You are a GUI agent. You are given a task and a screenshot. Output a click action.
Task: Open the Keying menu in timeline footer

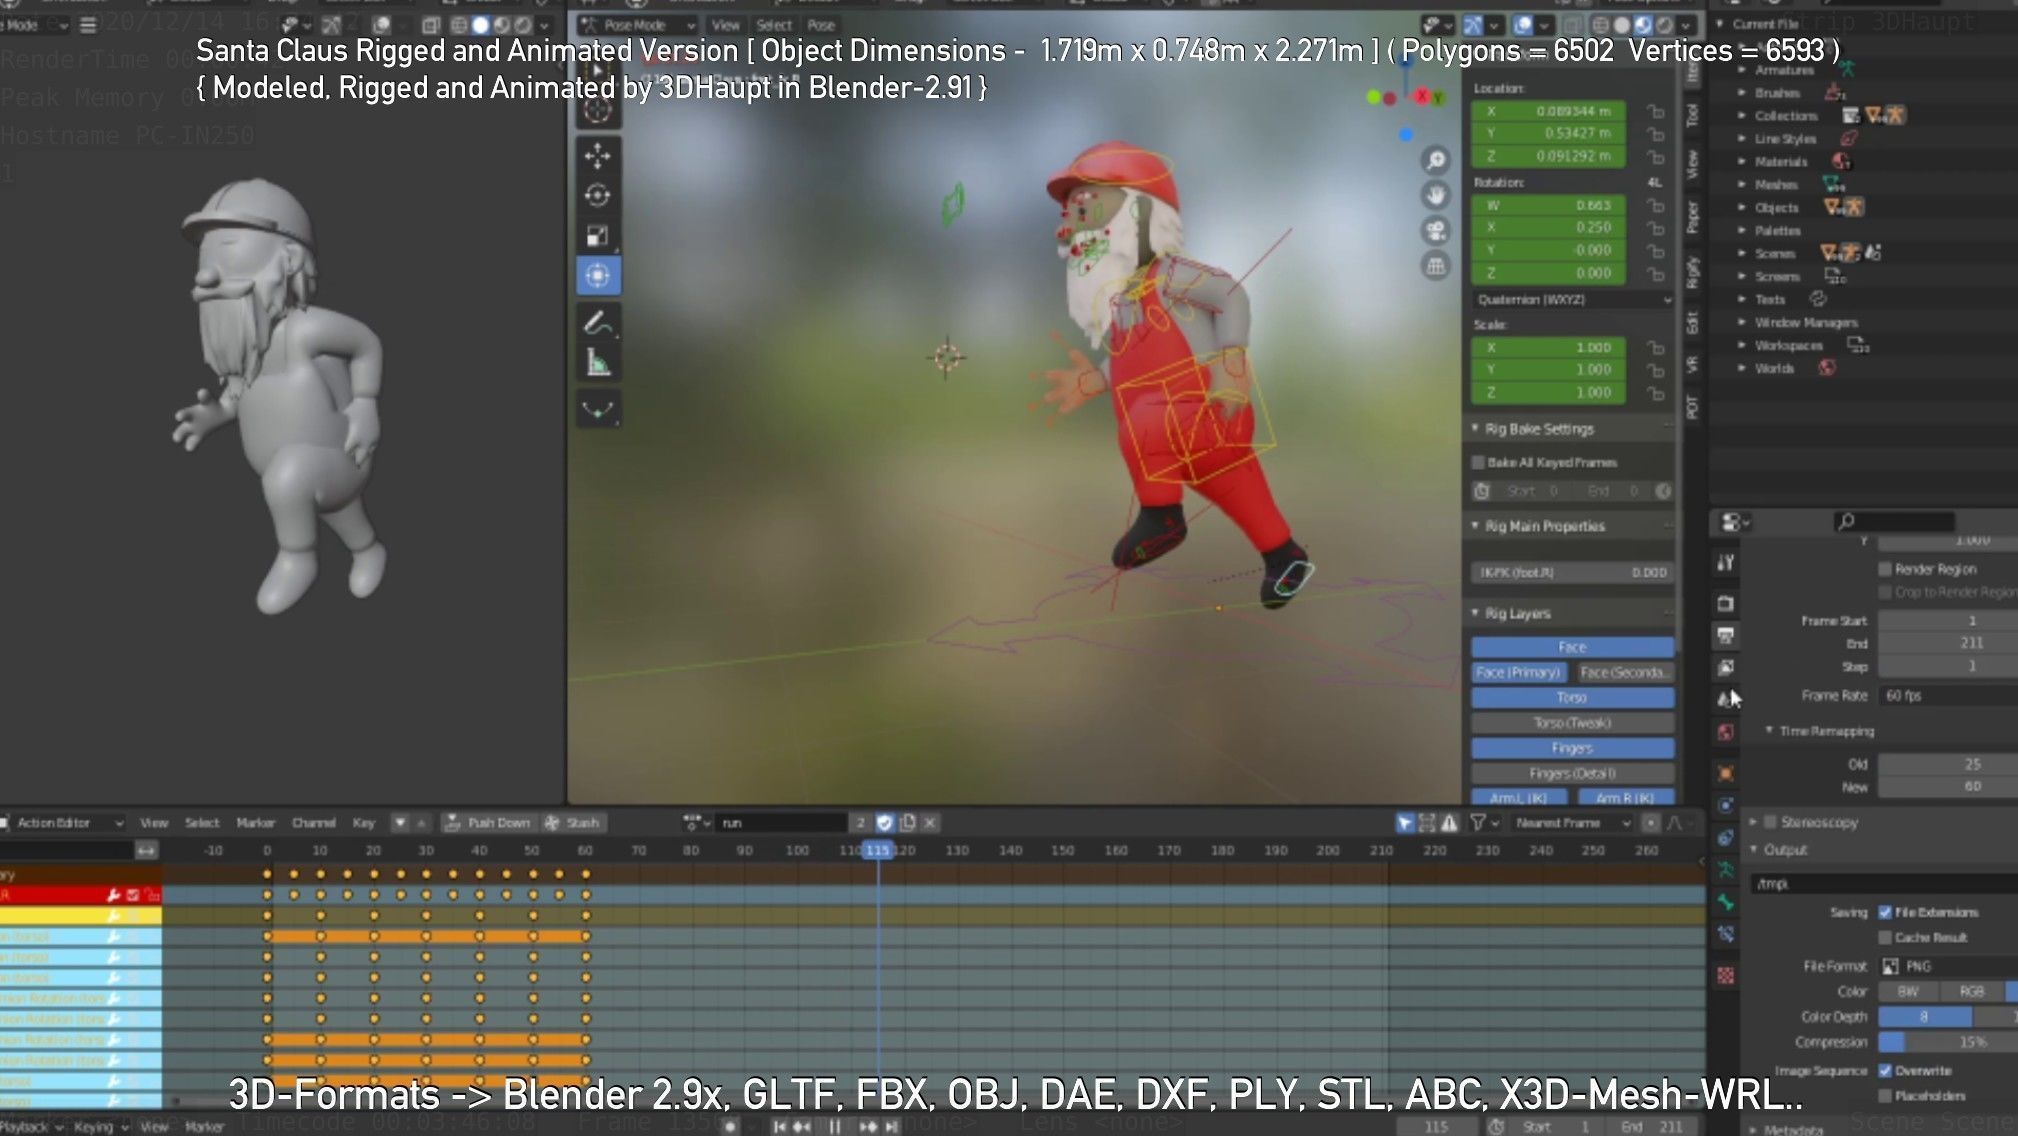click(99, 1126)
